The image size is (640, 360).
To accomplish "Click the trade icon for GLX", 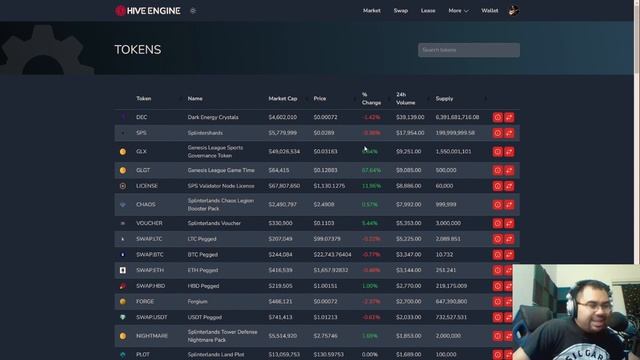I will click(509, 152).
